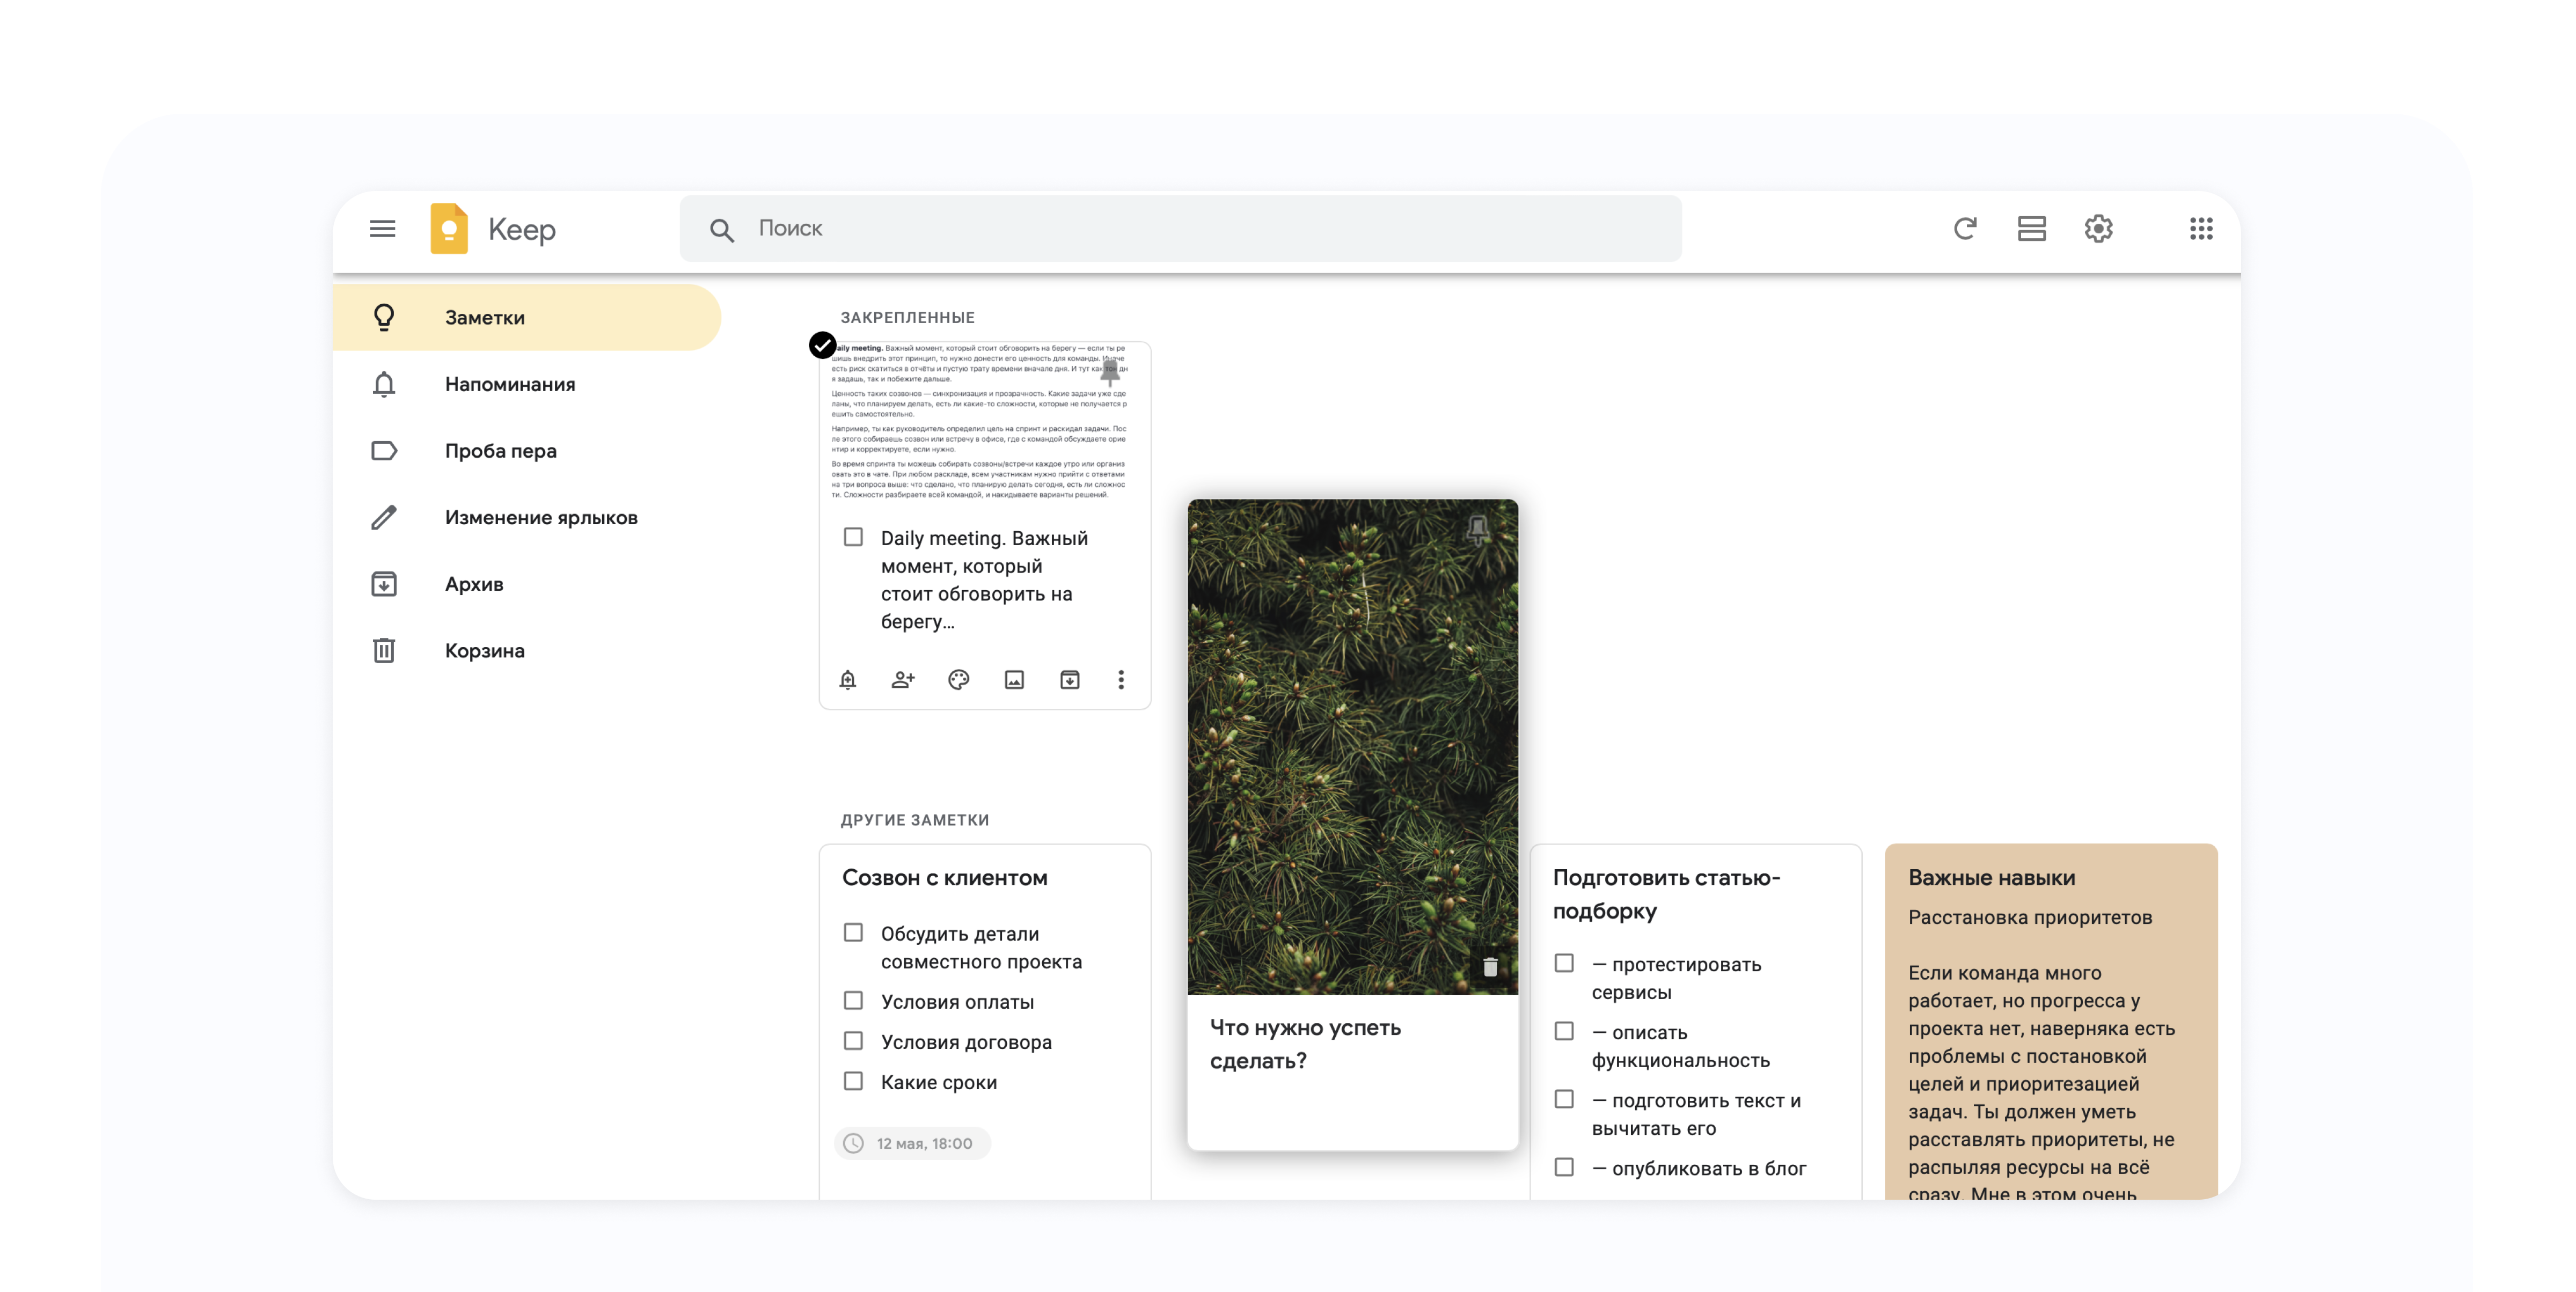The height and width of the screenshot is (1292, 2576).
Task: Unpin the Daily meeting note
Action: tap(1110, 373)
